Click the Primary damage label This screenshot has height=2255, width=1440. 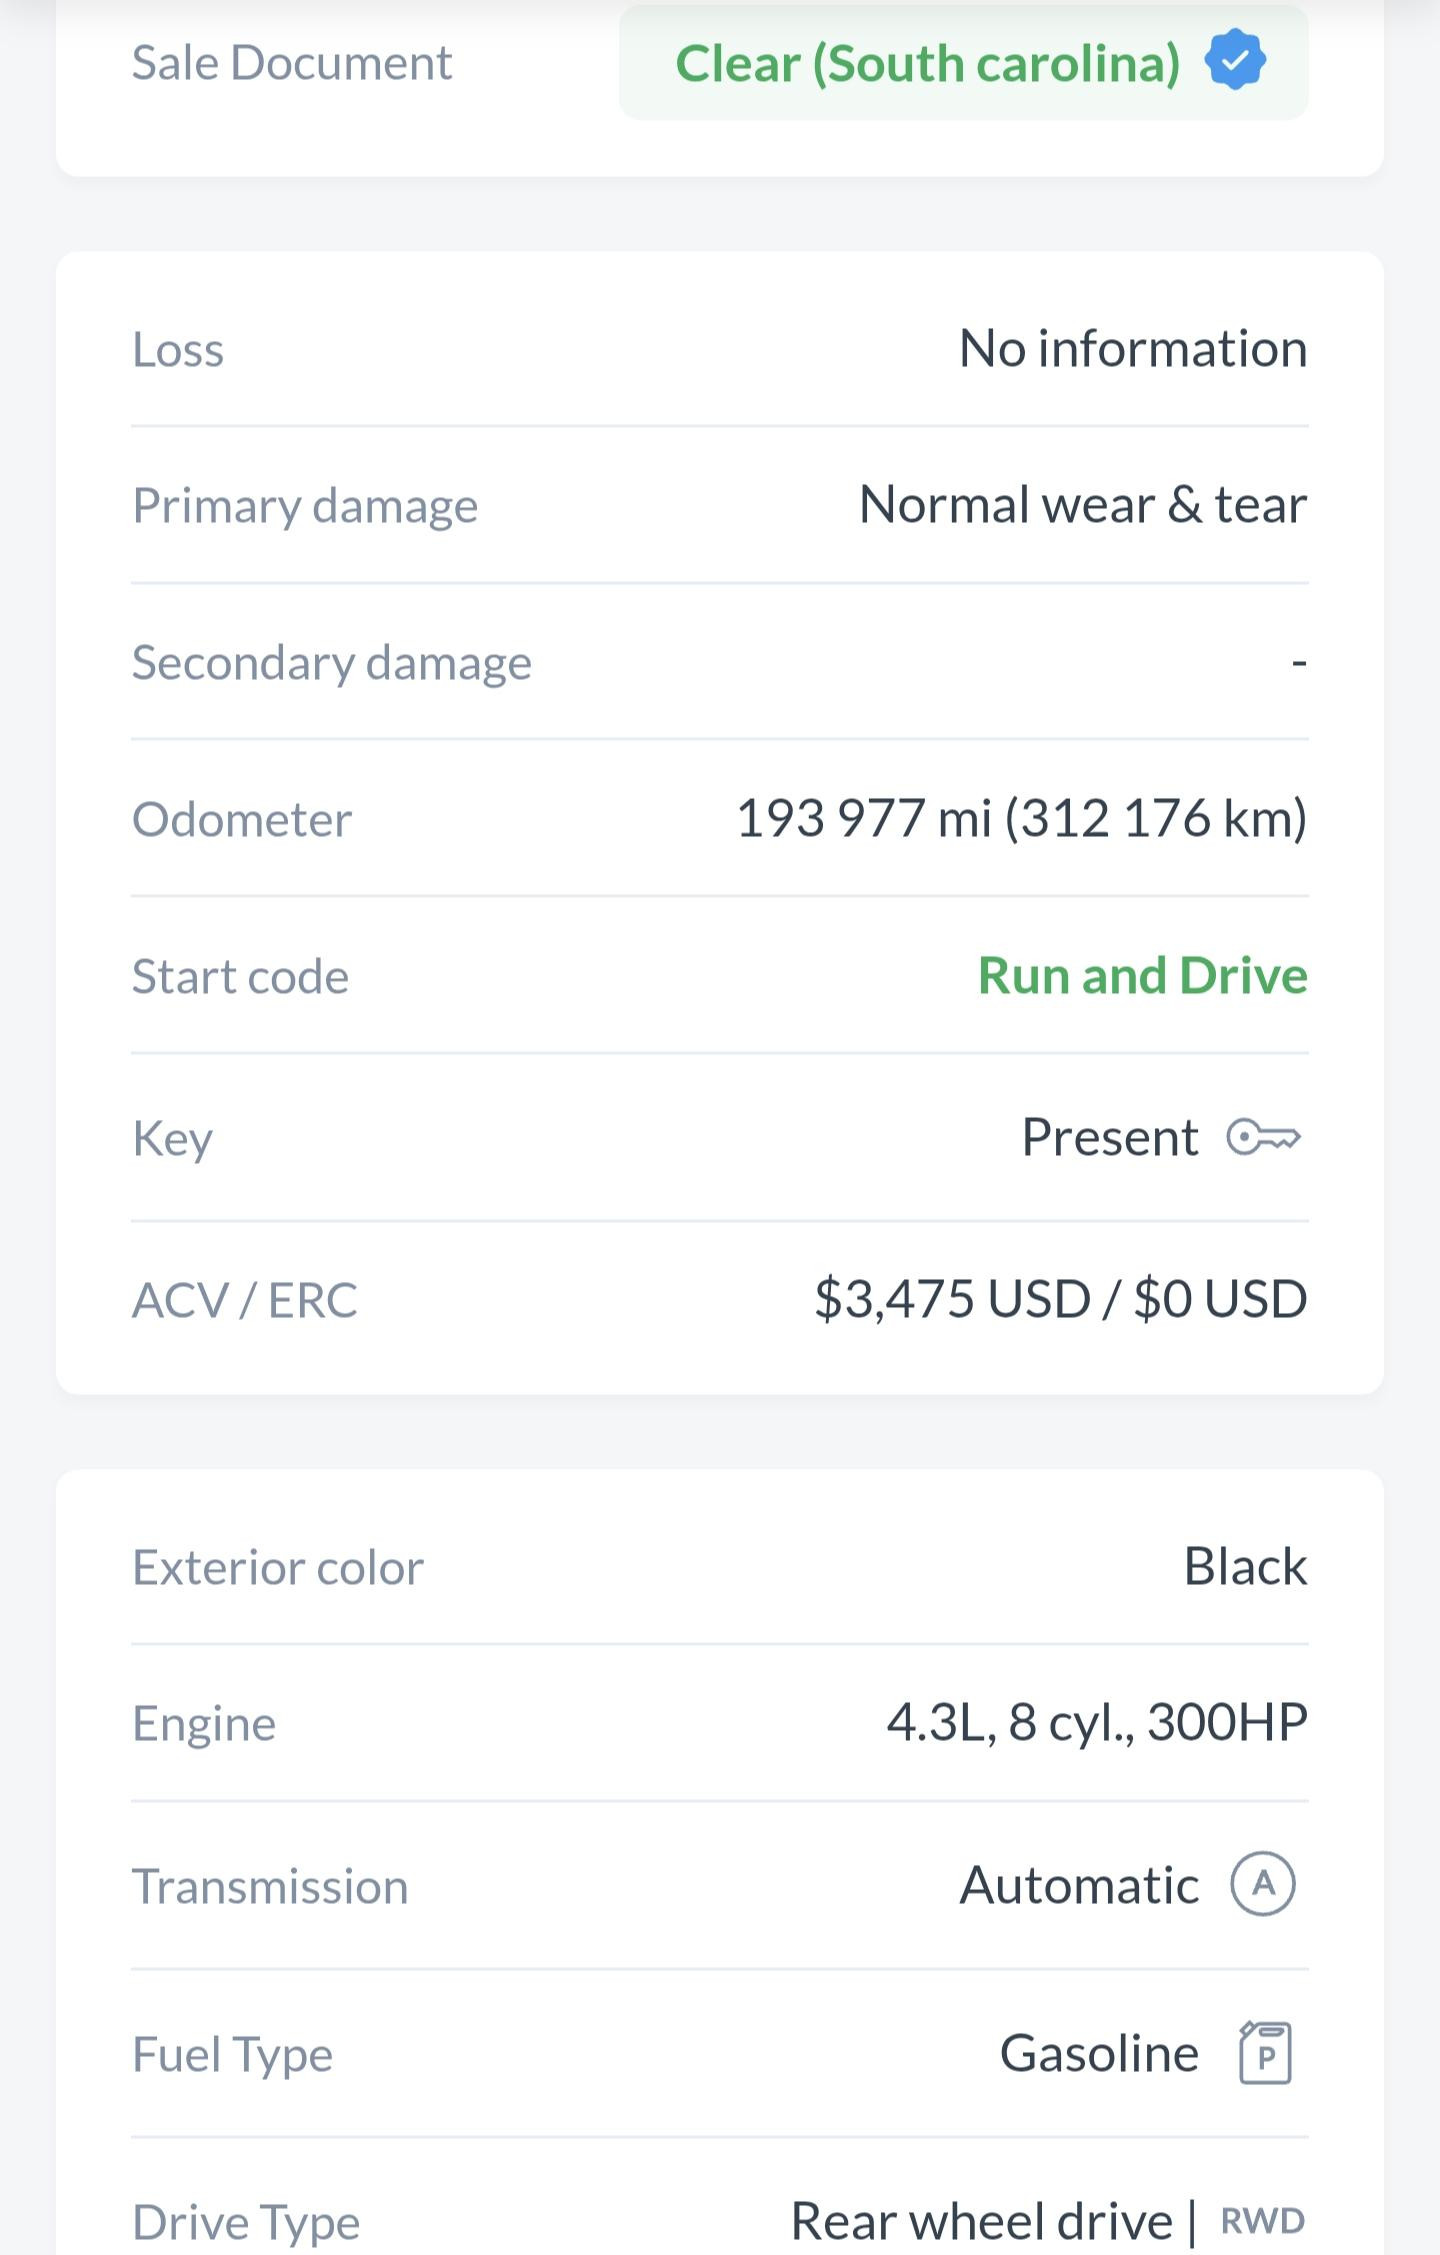coord(305,505)
